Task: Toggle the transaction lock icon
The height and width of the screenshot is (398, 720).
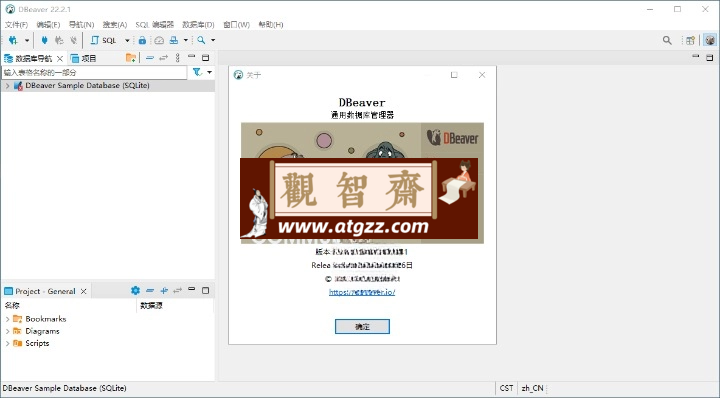Action: point(142,40)
